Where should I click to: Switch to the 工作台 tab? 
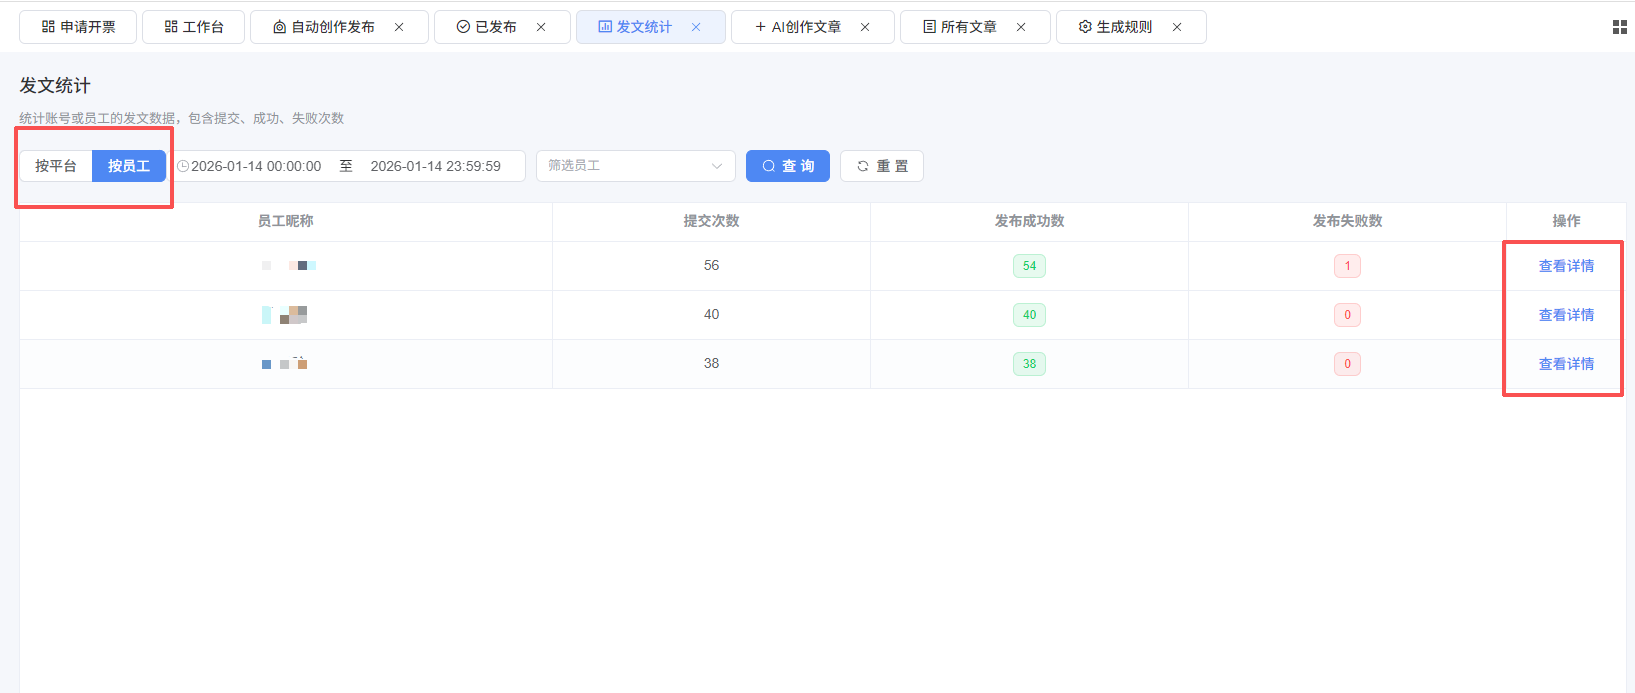[194, 27]
